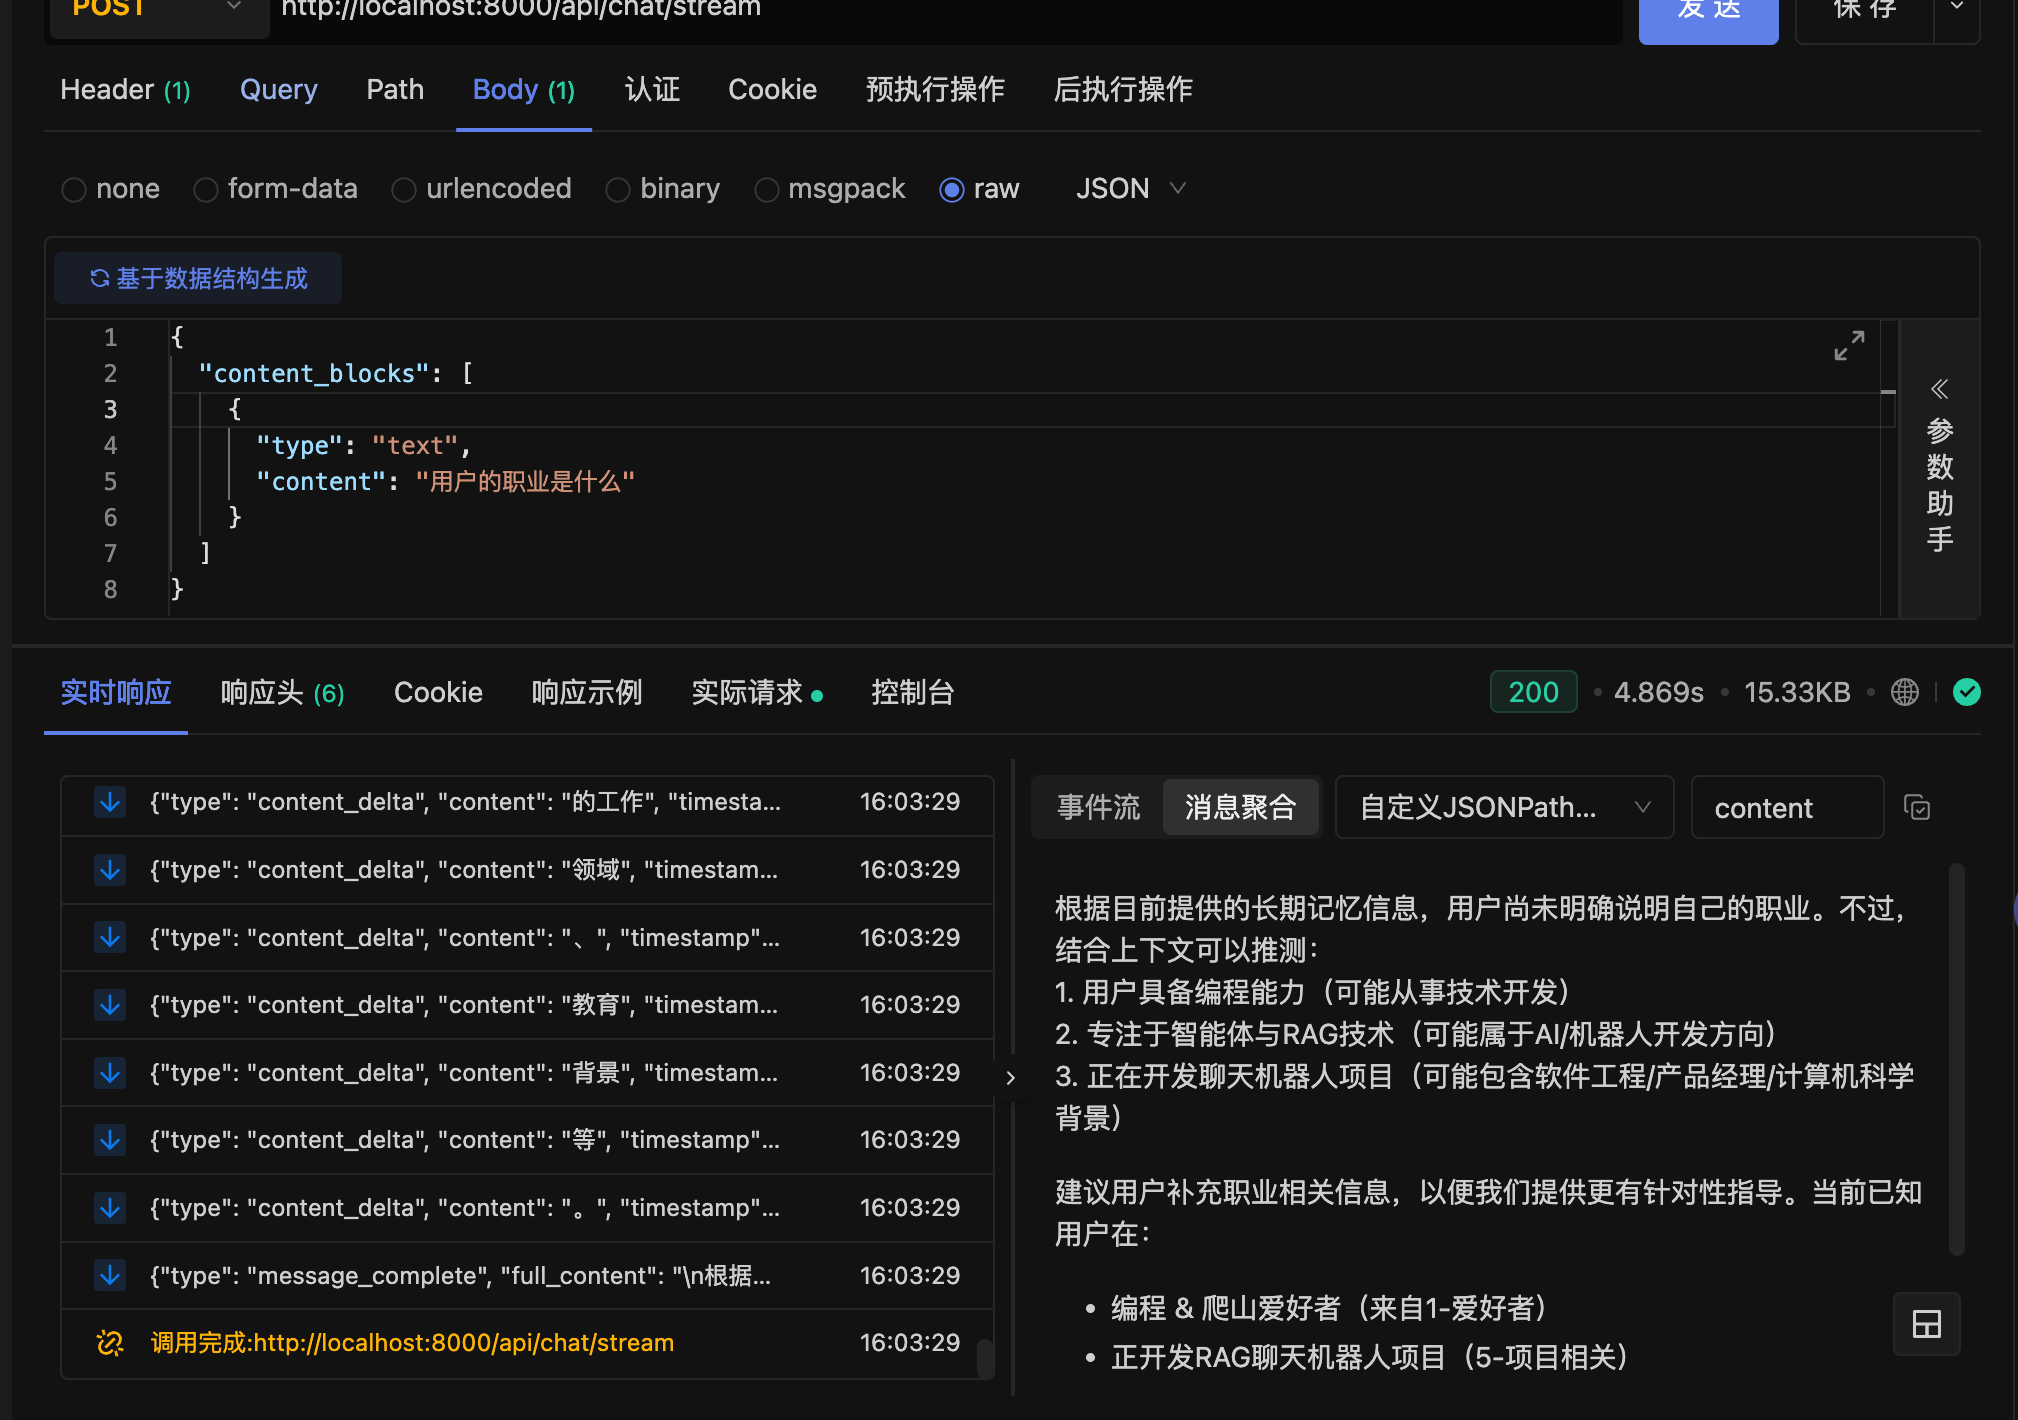Screen dimensions: 2018x1420
Task: Click the globe network icon in status bar
Action: pos(1905,692)
